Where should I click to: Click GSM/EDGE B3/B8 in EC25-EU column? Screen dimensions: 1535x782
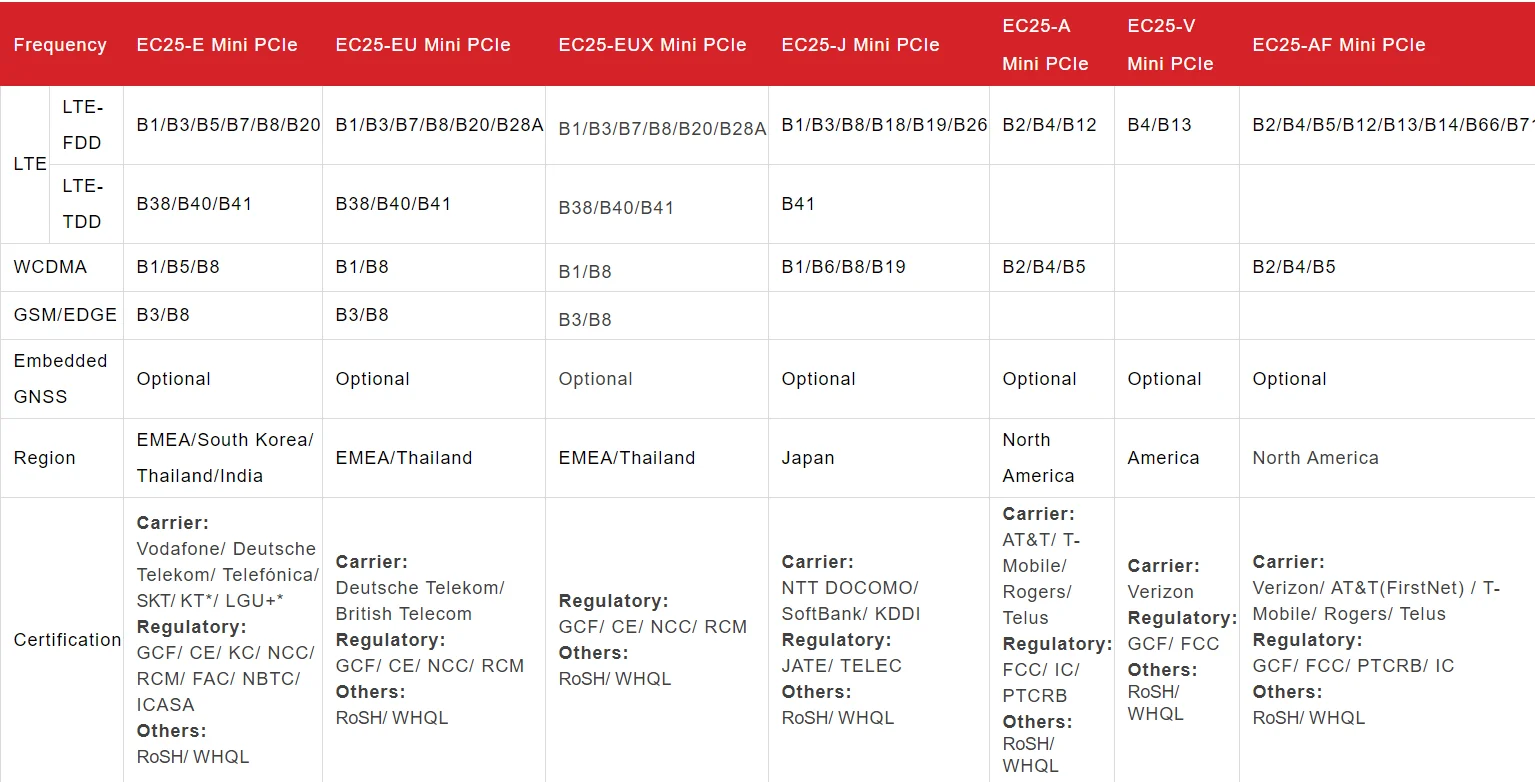click(x=362, y=315)
